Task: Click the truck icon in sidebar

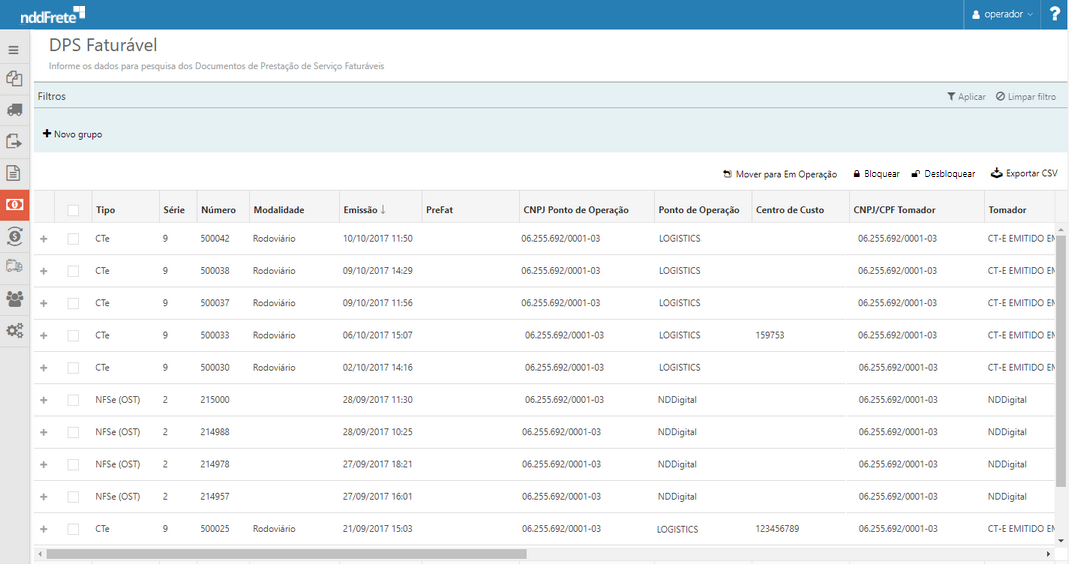Action: point(14,110)
